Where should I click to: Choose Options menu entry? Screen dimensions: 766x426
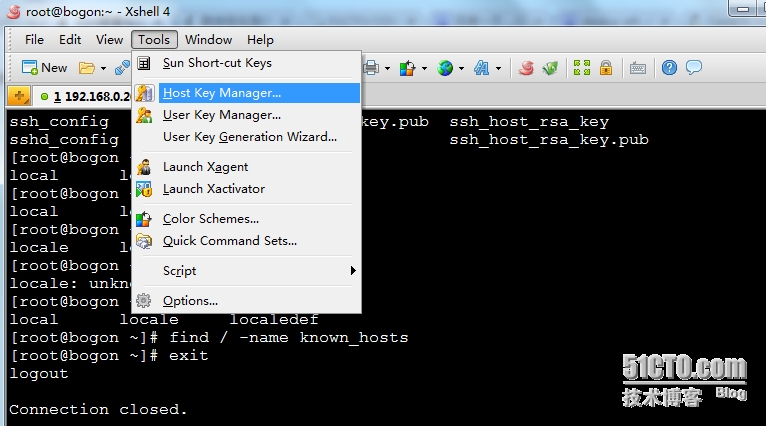[x=247, y=300]
